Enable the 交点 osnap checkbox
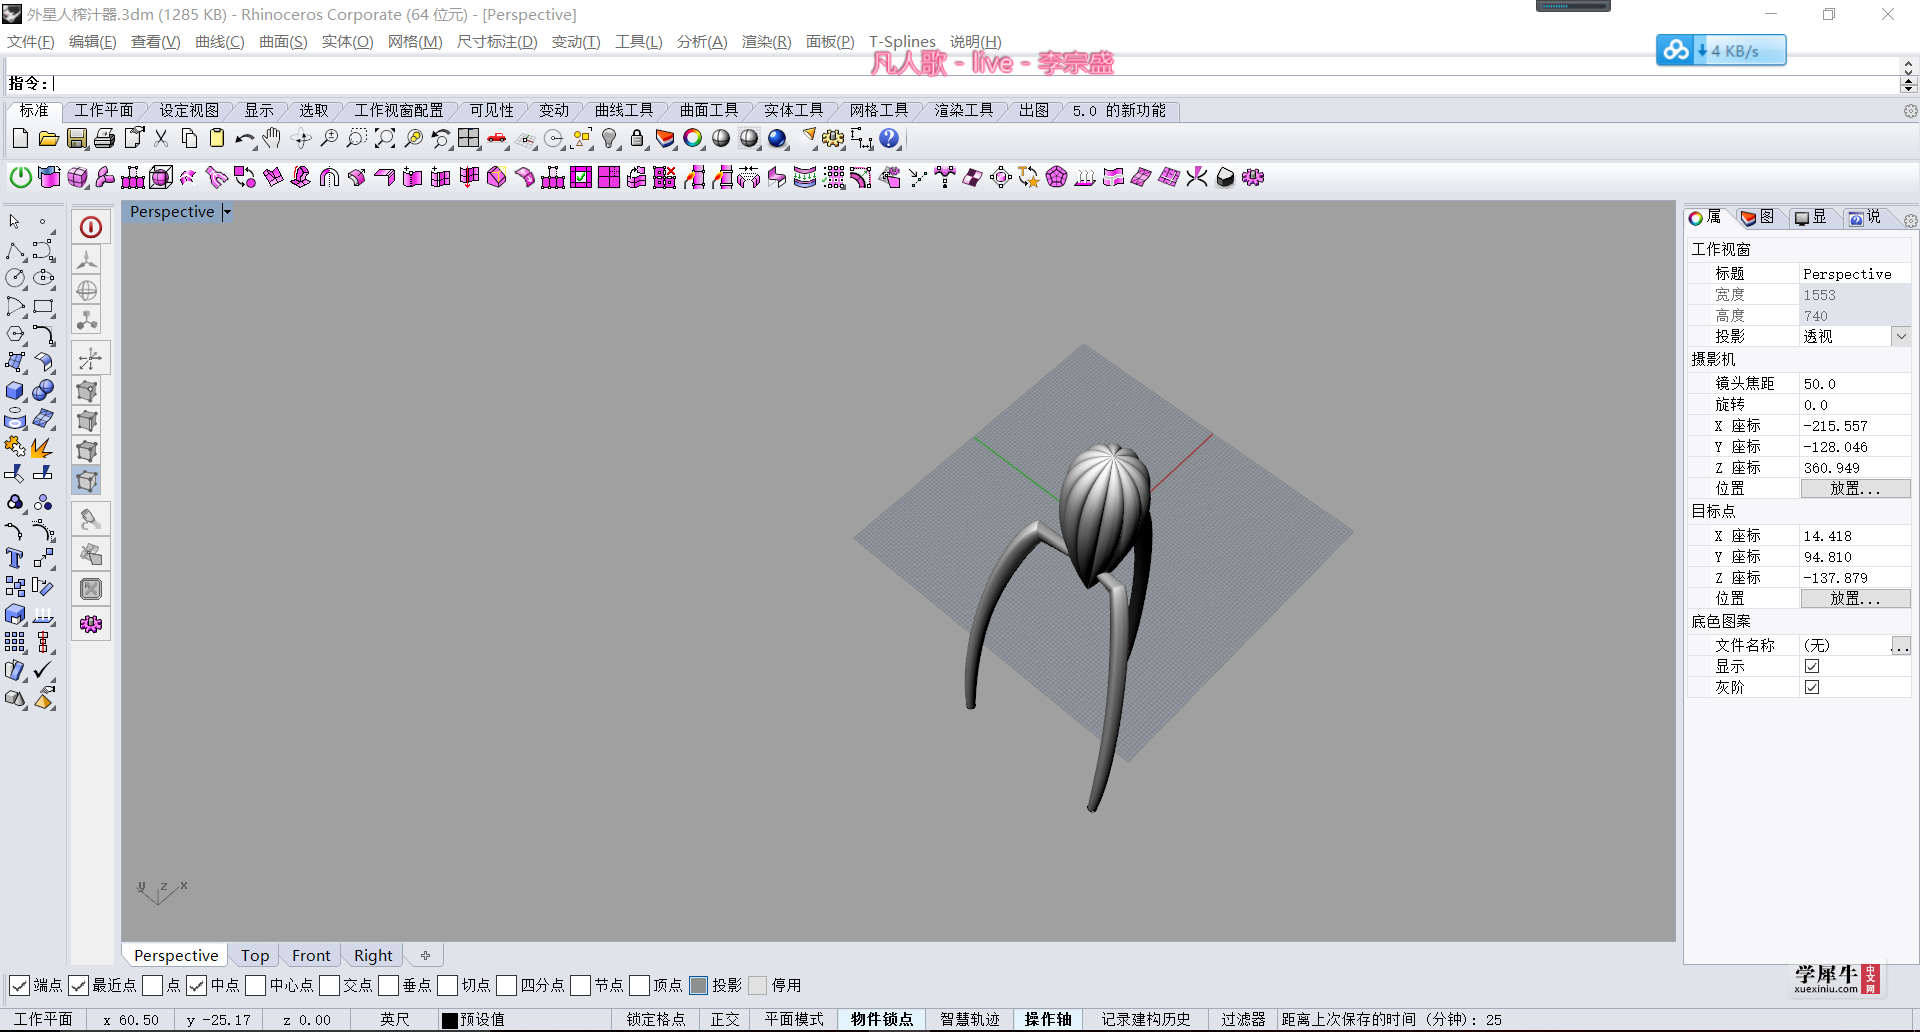Viewport: 1920px width, 1032px height. tap(329, 986)
